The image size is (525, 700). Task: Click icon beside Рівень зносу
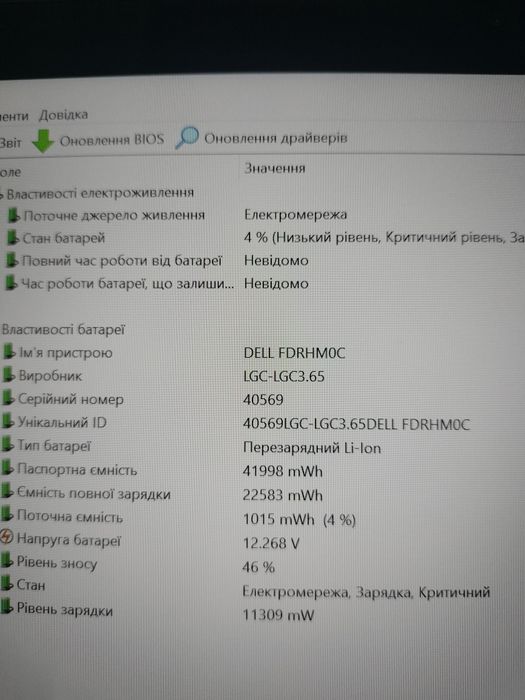[x=7, y=562]
